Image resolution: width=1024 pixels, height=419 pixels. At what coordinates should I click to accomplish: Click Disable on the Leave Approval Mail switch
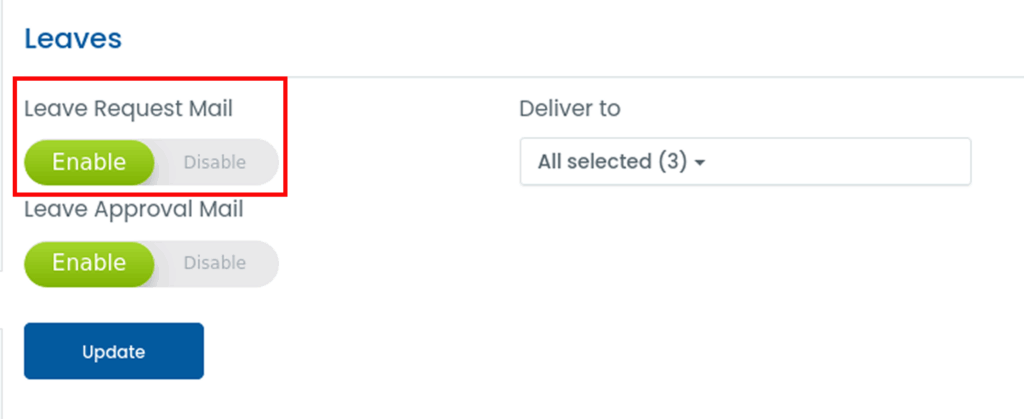(x=215, y=263)
